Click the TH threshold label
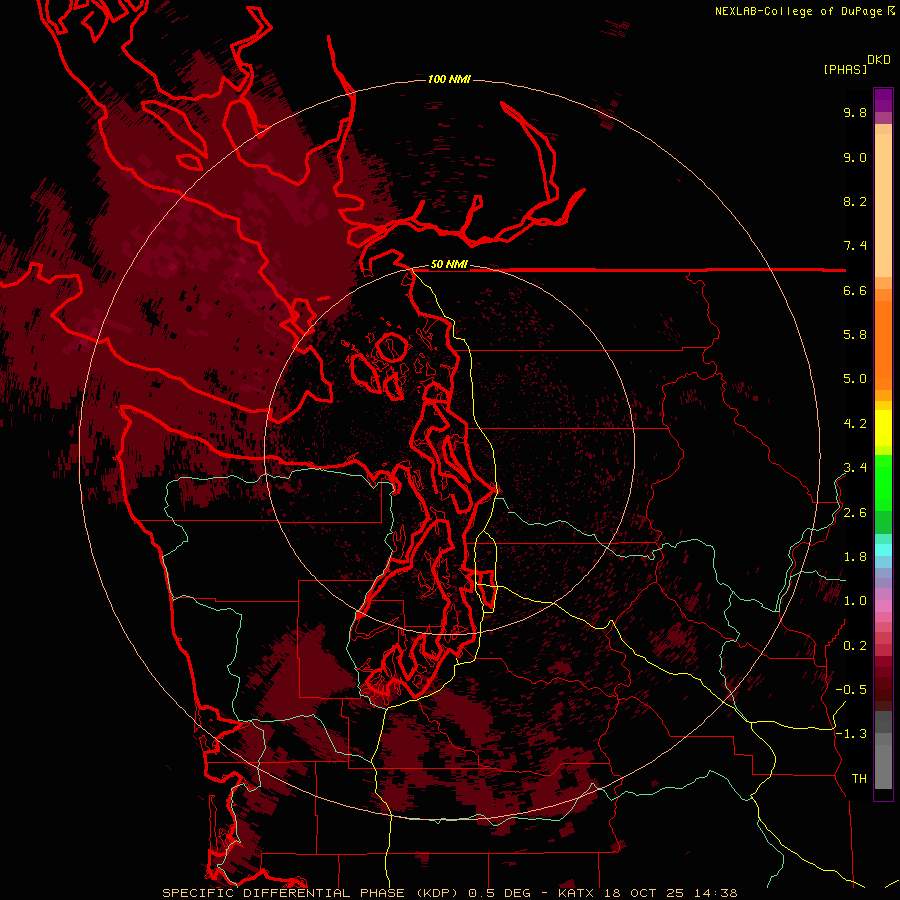Image resolution: width=900 pixels, height=900 pixels. pos(859,779)
